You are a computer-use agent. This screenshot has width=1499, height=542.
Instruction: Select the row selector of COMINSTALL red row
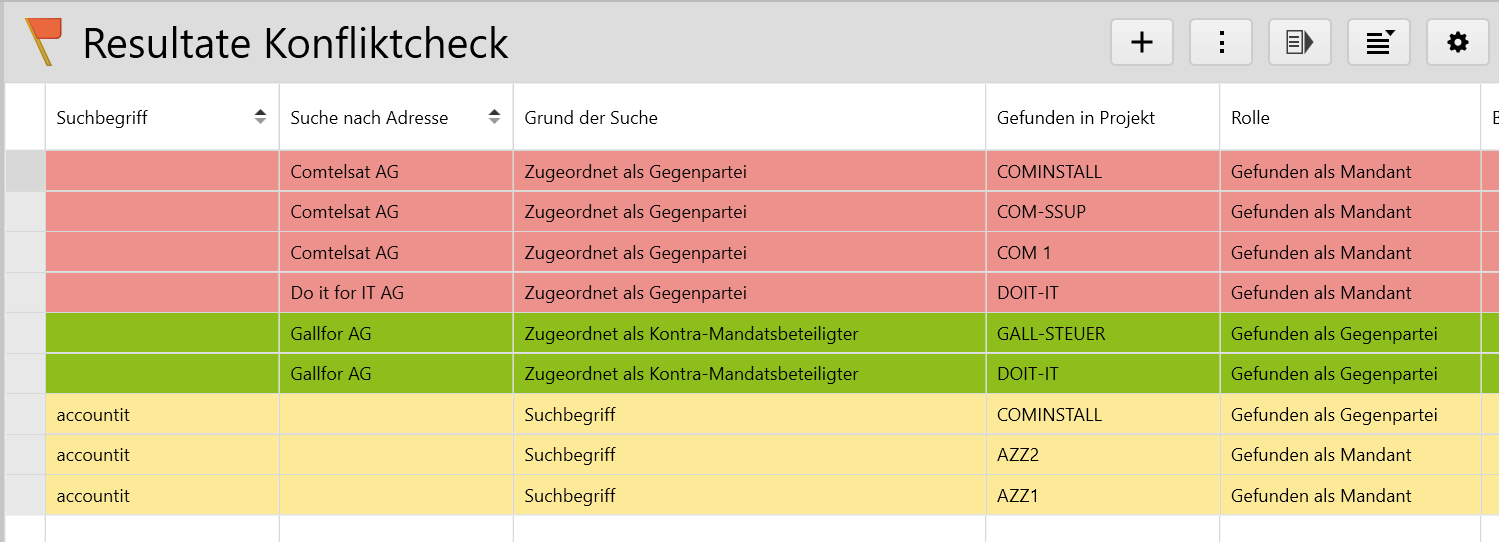tap(25, 172)
